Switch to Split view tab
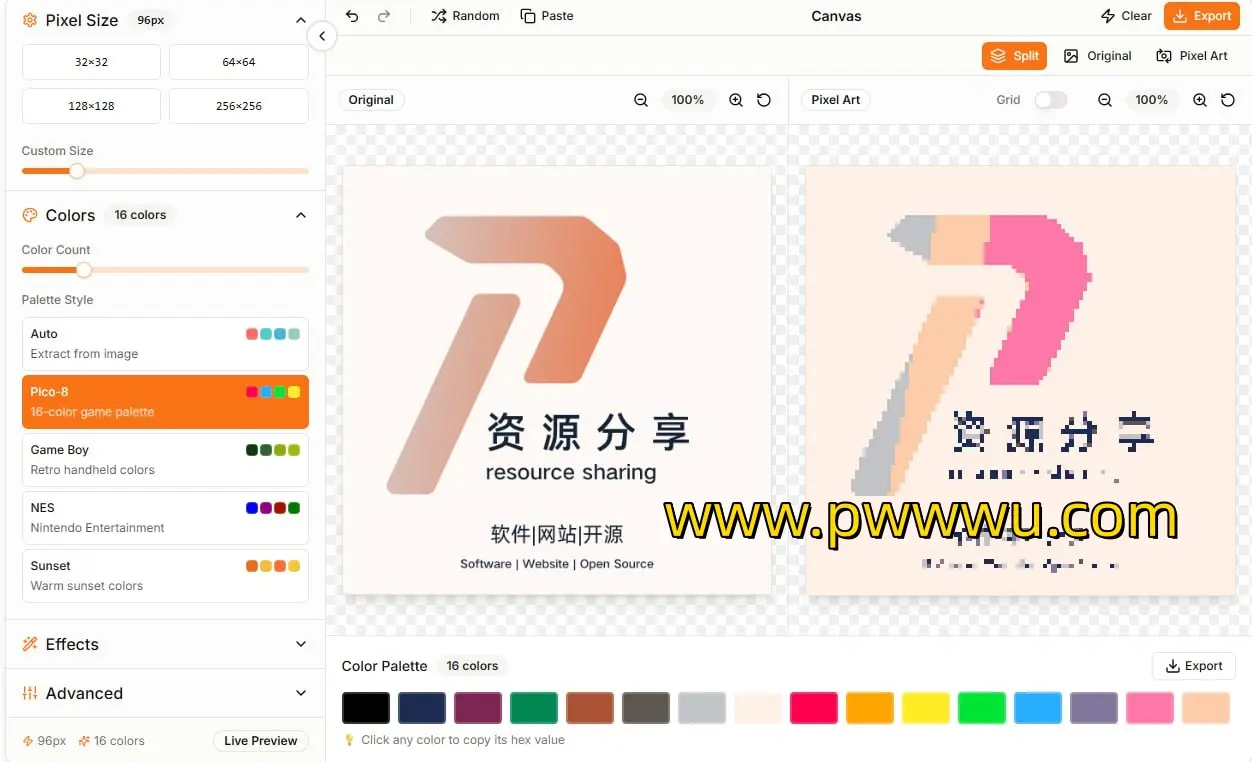 click(x=1014, y=56)
